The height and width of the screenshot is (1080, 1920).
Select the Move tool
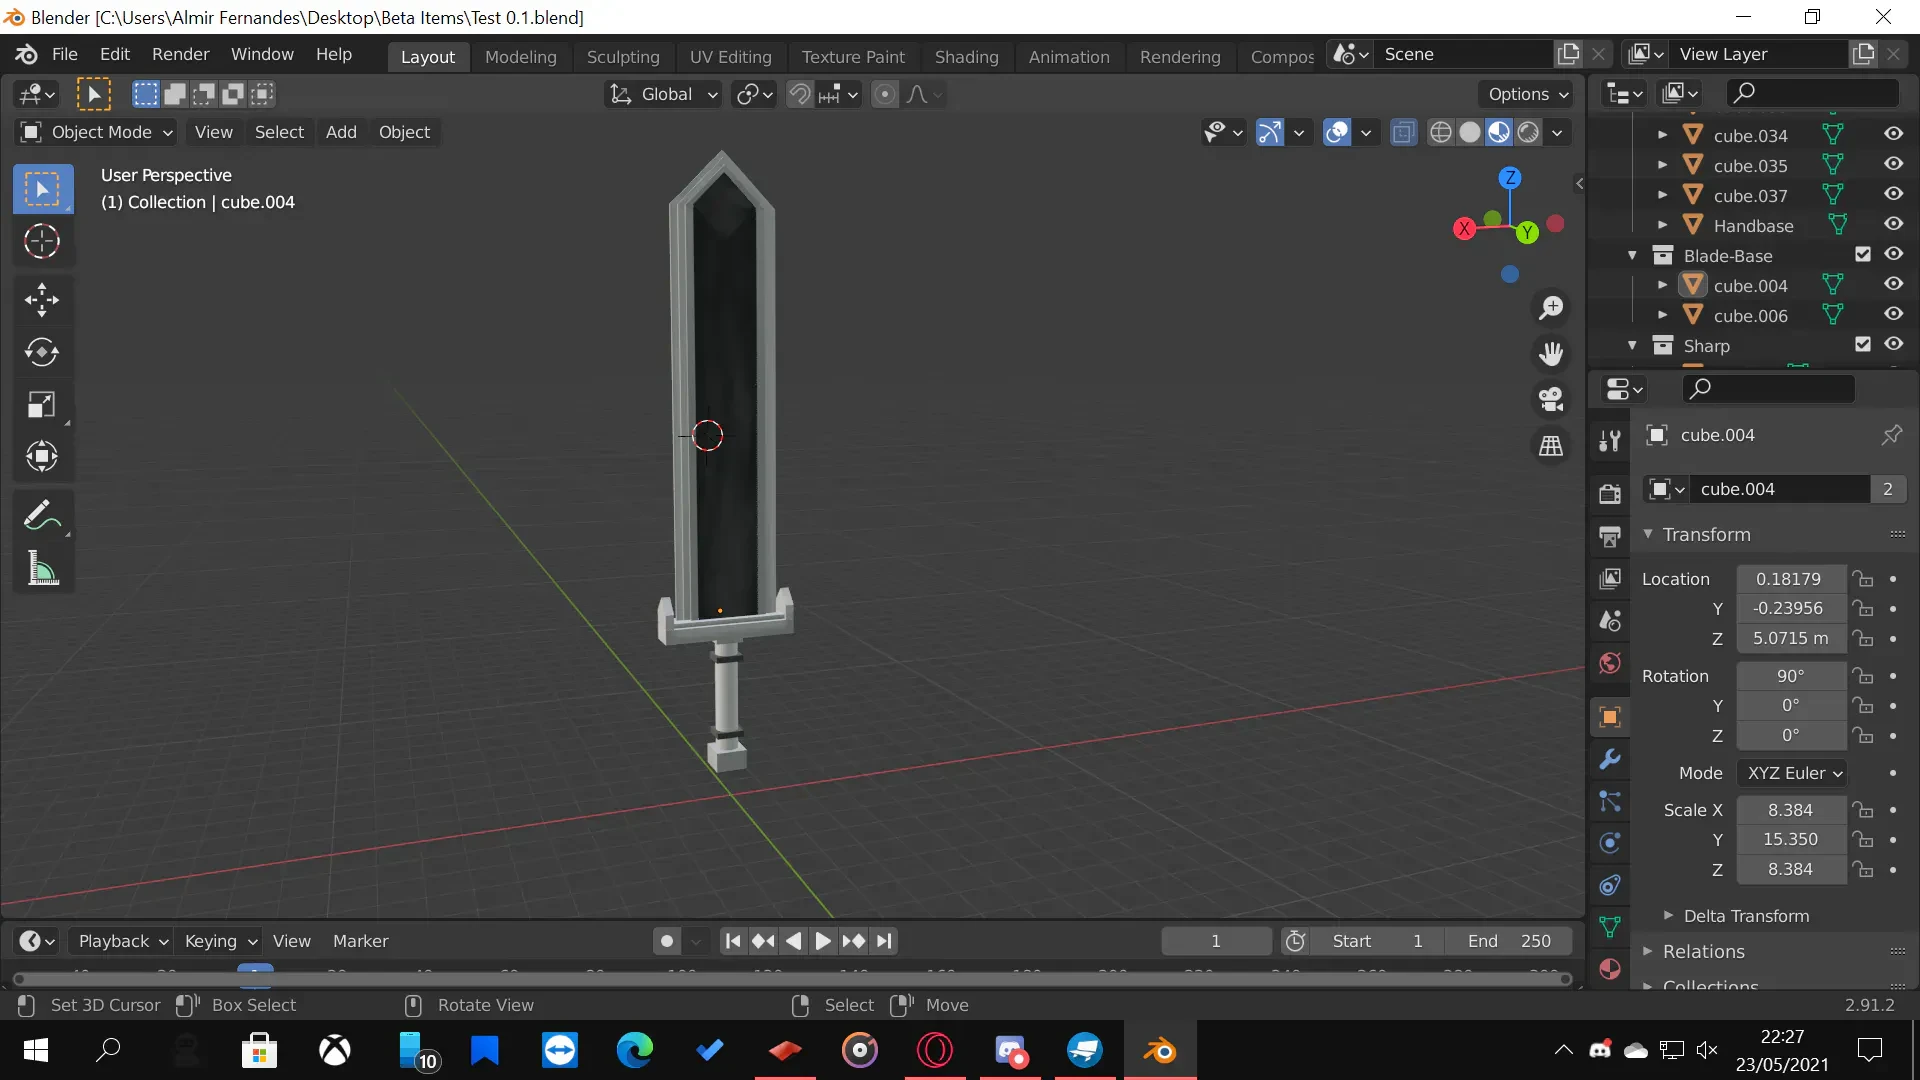point(42,299)
